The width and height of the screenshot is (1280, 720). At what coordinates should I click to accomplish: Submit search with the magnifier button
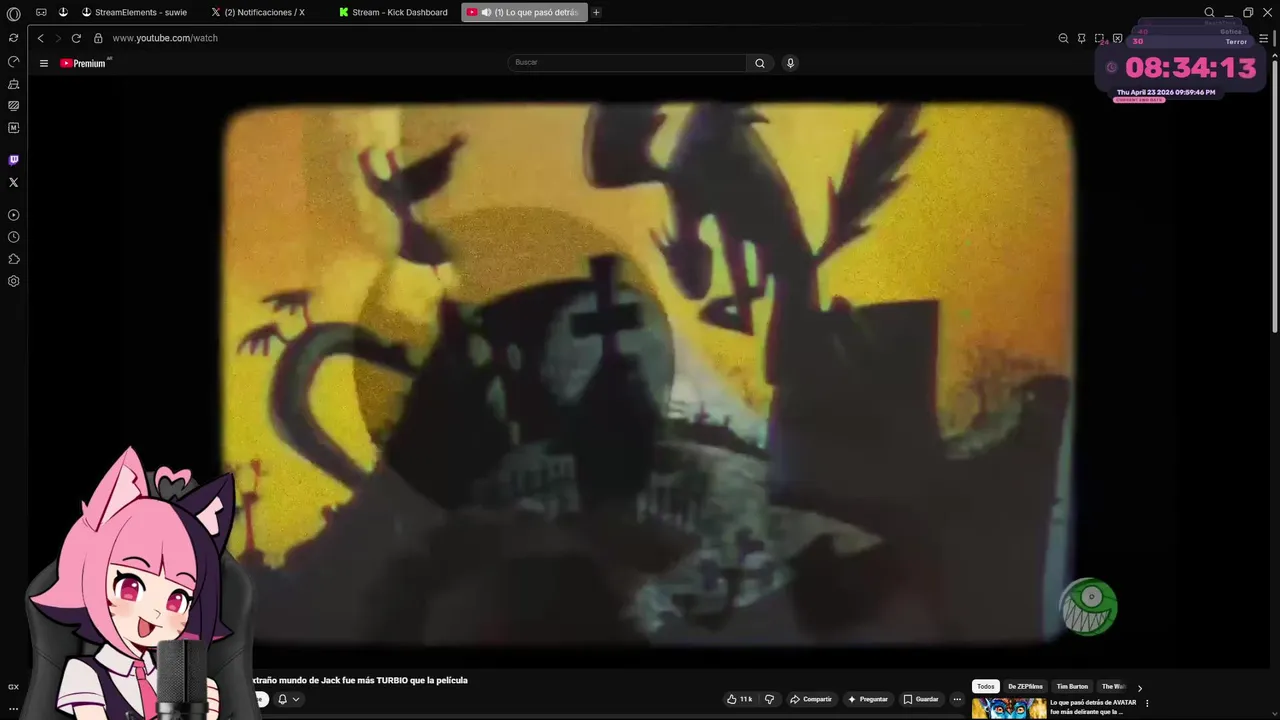[760, 63]
